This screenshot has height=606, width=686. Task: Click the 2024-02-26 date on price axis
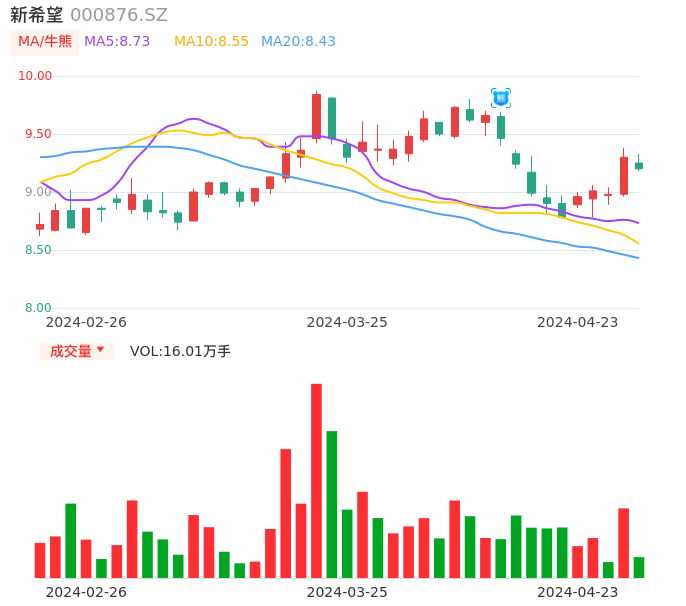tap(86, 322)
